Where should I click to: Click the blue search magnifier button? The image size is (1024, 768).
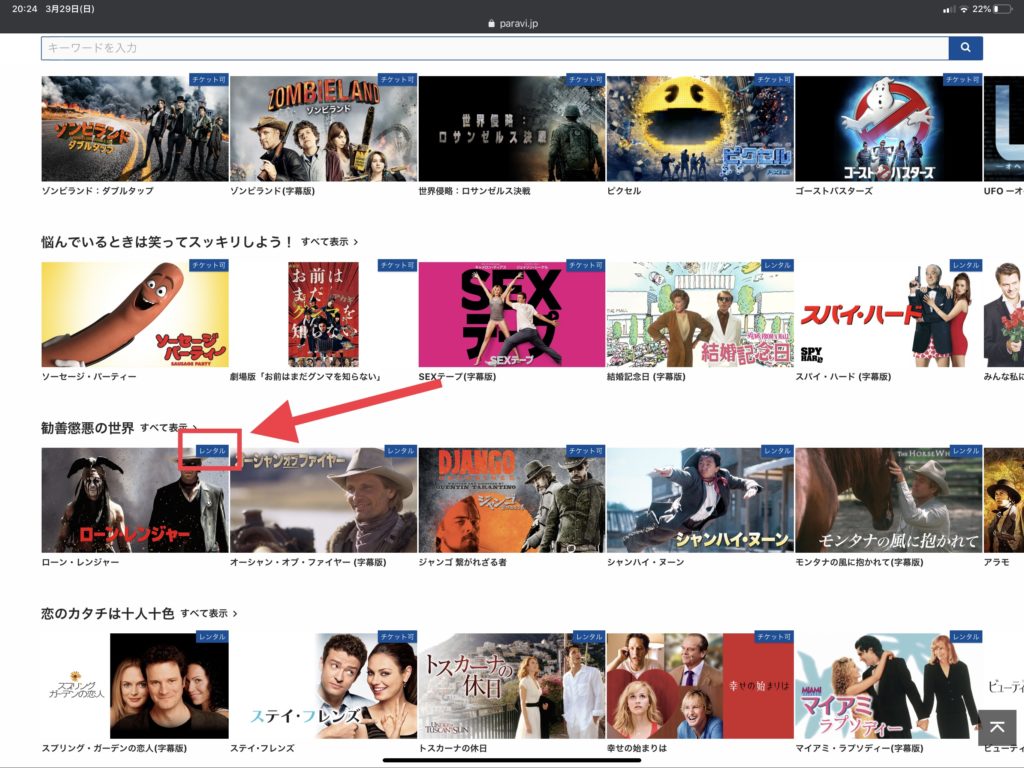coord(965,48)
